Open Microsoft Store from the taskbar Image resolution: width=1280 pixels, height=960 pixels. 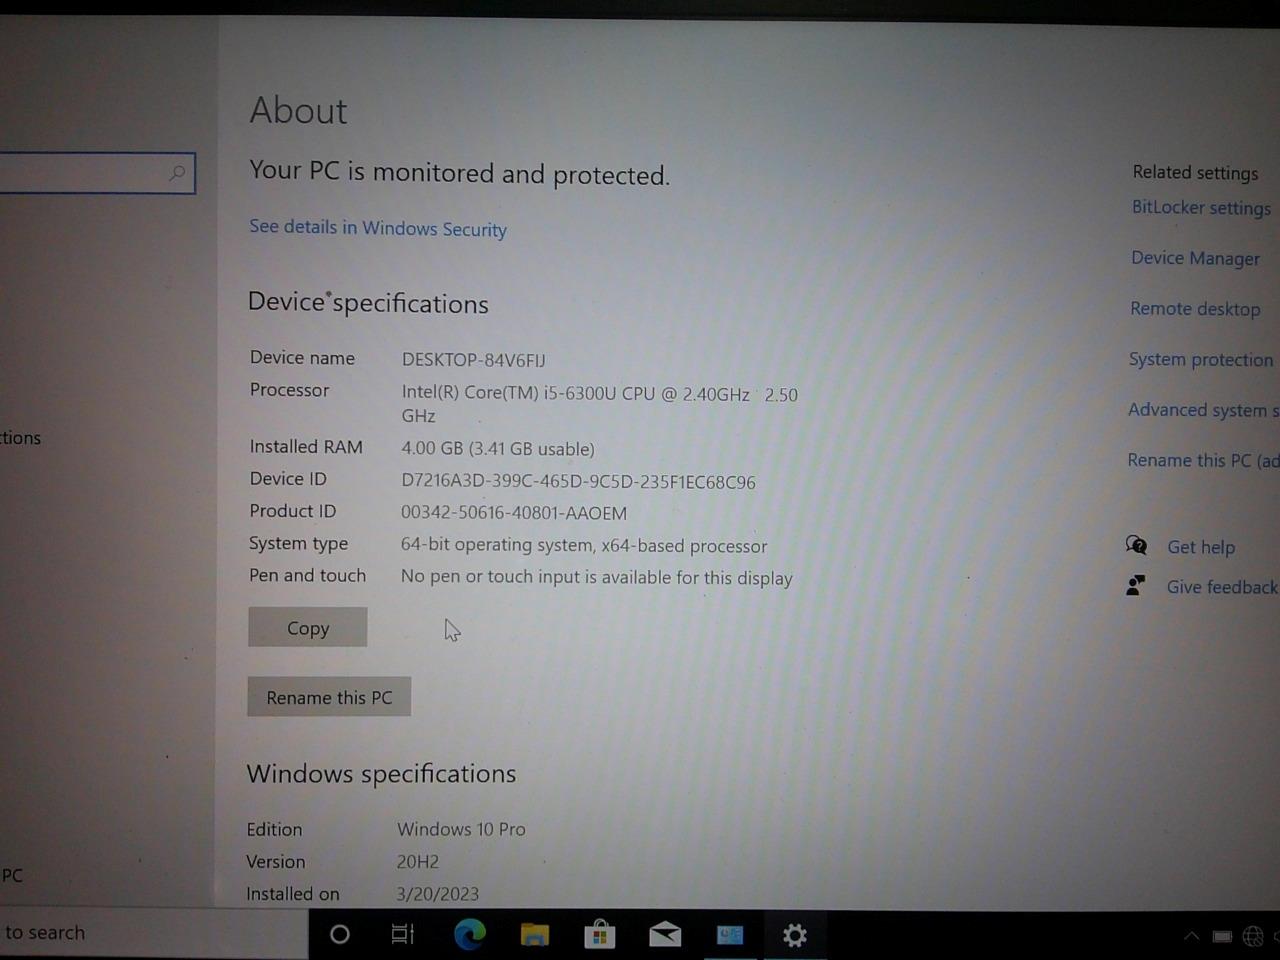pyautogui.click(x=600, y=935)
